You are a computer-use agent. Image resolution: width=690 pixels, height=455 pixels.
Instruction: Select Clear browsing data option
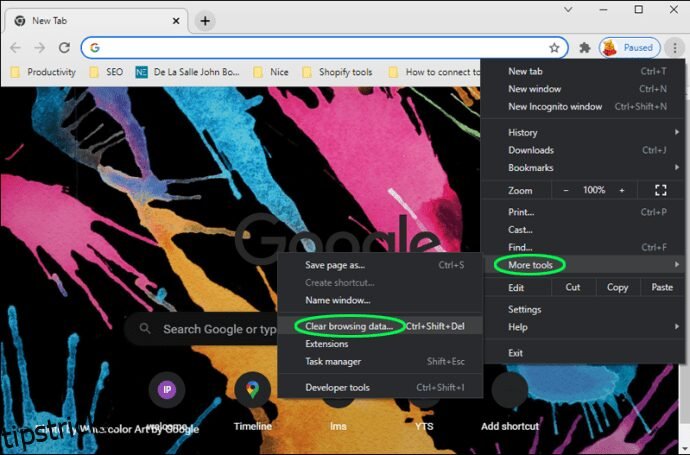tap(349, 326)
